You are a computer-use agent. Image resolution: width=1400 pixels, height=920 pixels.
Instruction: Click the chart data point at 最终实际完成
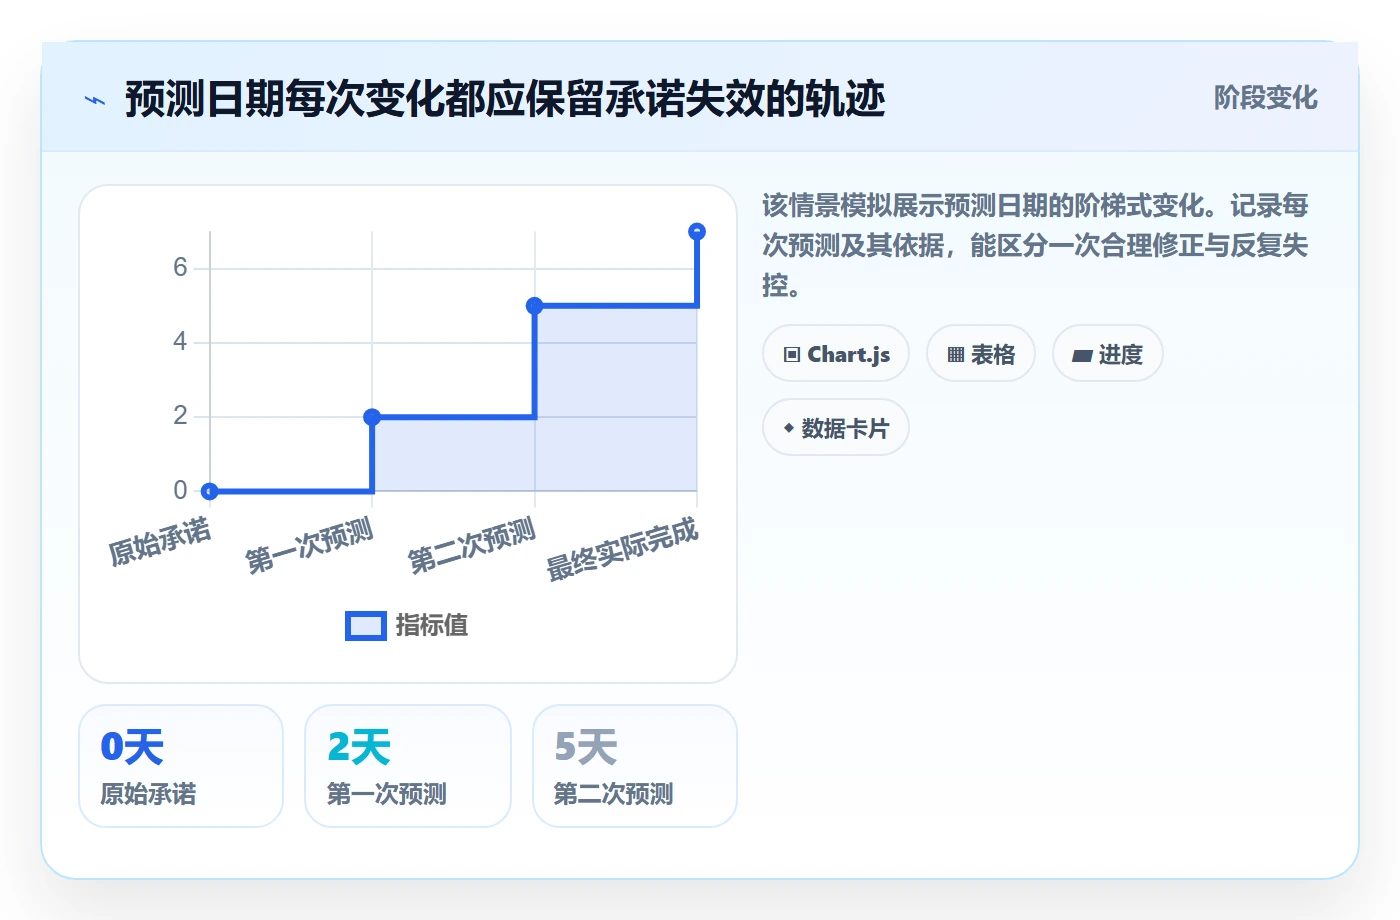tap(697, 232)
